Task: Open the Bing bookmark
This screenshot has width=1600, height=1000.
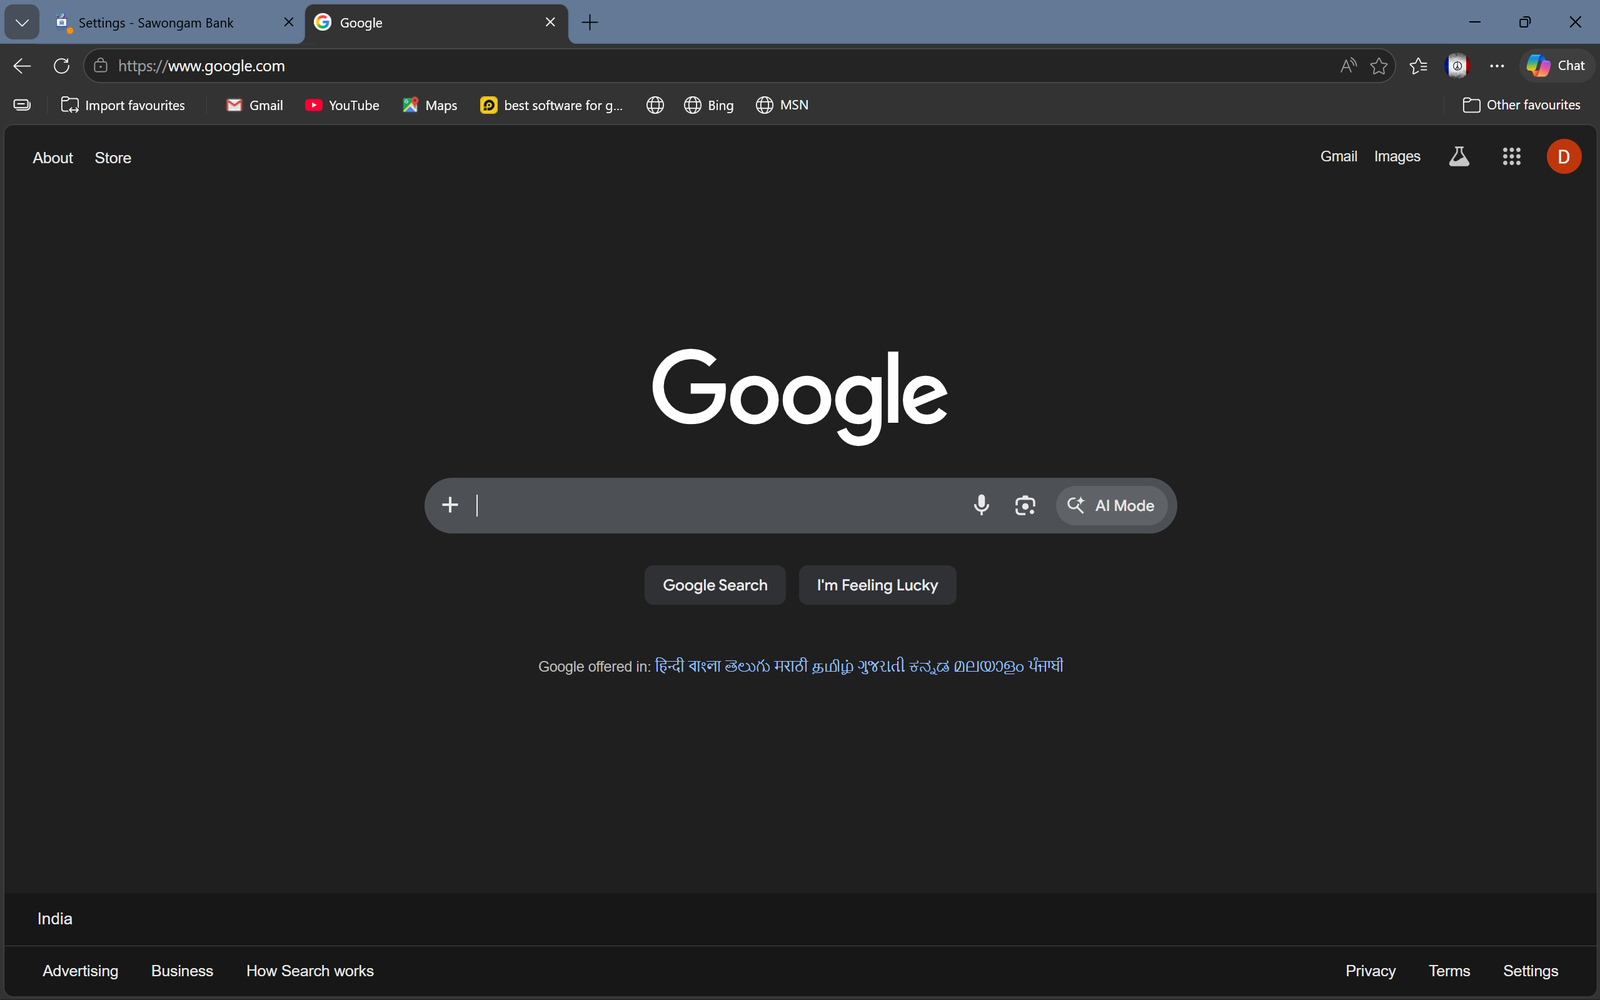Action: click(709, 105)
